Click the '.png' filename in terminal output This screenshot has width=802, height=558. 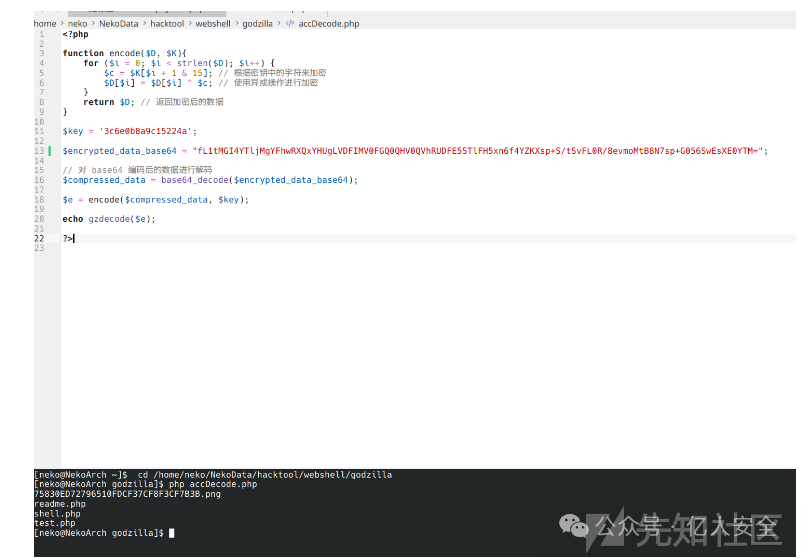pos(127,494)
